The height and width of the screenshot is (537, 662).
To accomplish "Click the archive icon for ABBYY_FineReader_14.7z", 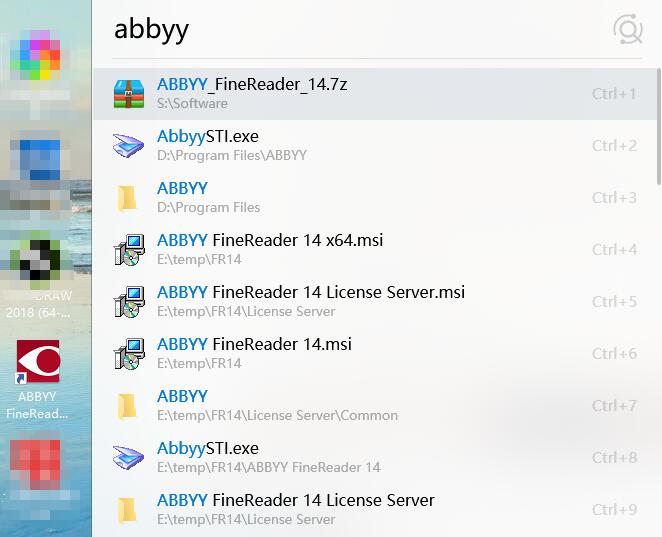I will click(128, 94).
